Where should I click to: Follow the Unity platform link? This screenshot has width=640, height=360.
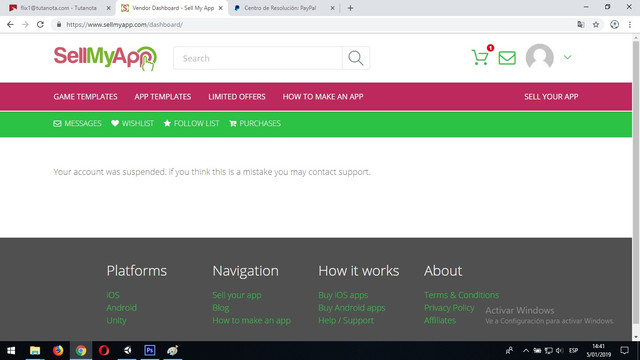click(x=116, y=320)
